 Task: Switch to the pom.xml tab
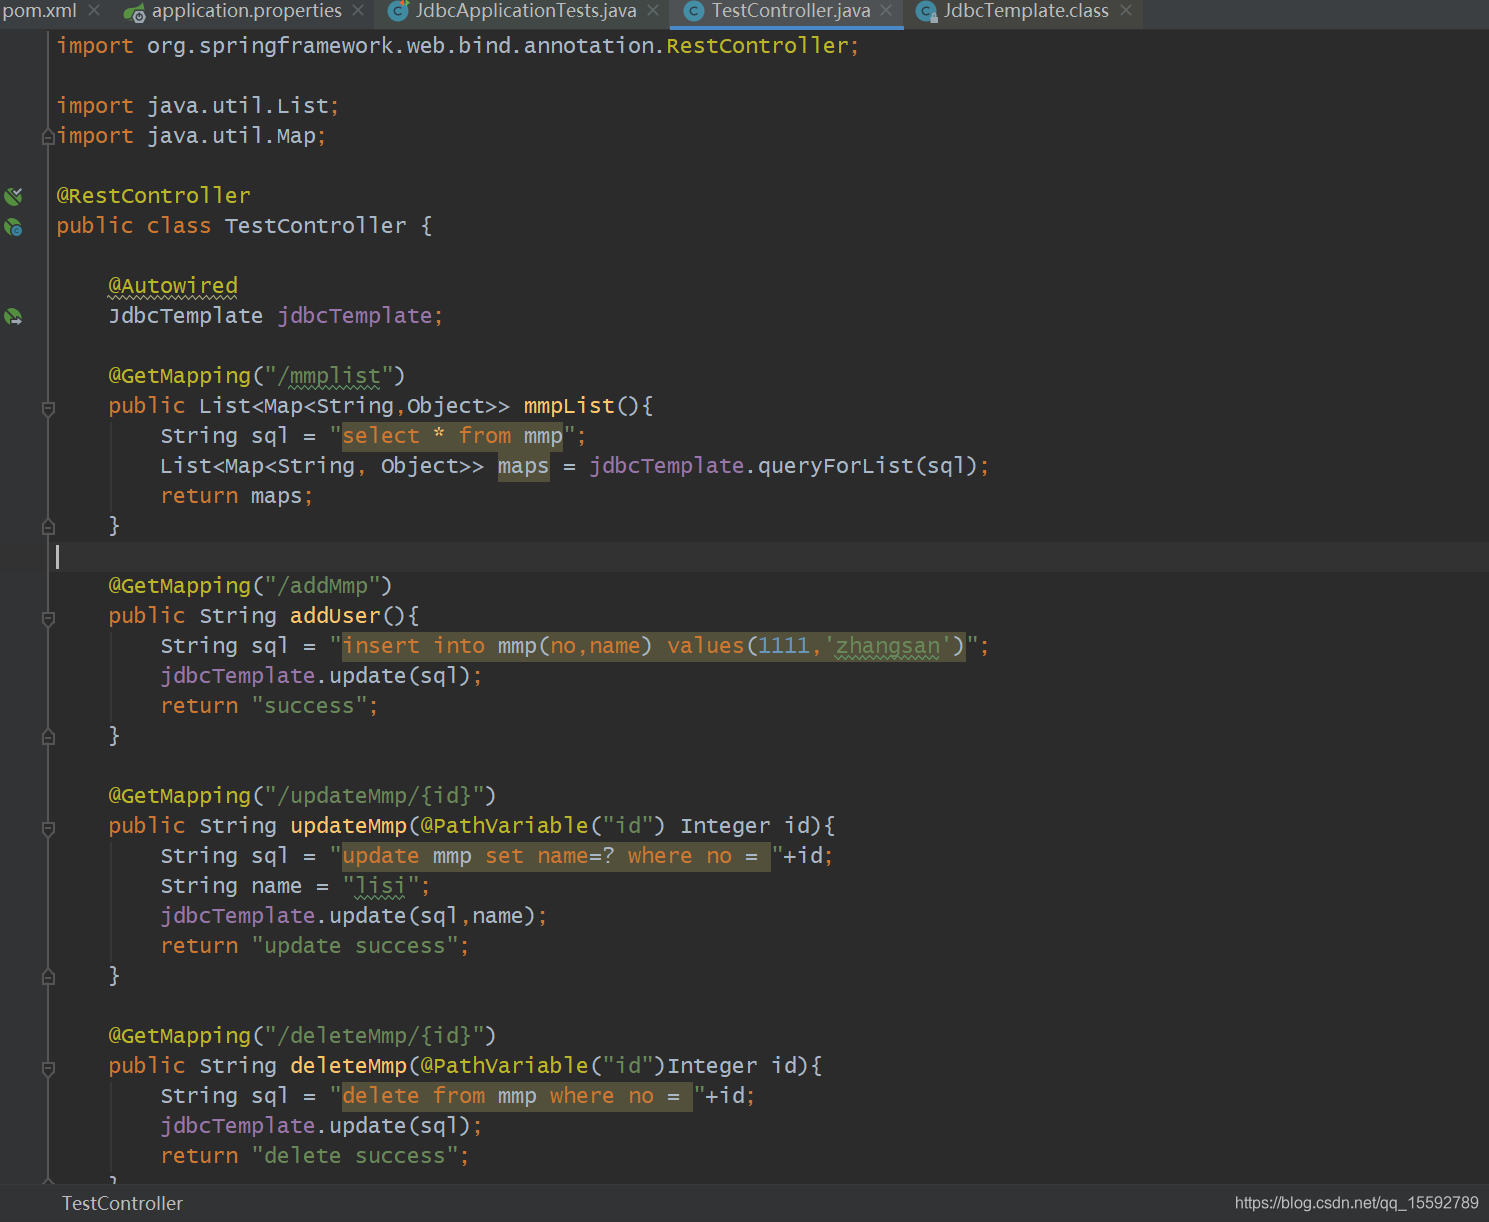click(x=39, y=11)
